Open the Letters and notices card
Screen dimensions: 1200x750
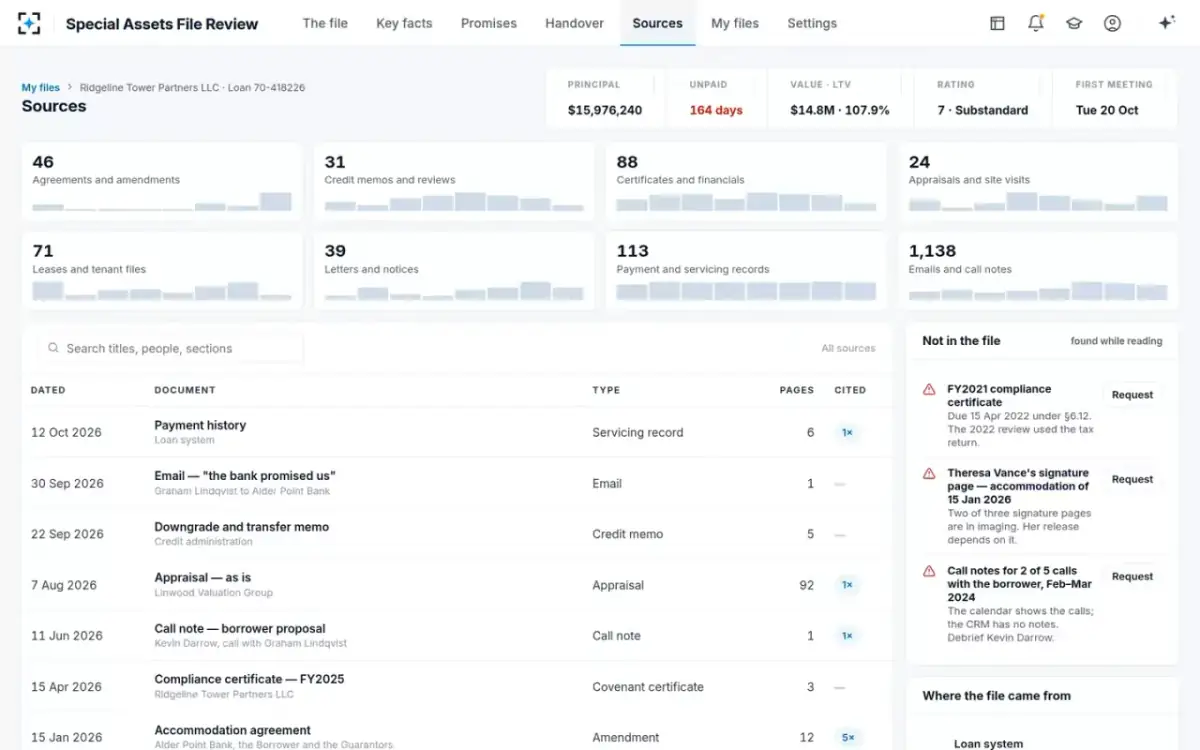coord(454,271)
